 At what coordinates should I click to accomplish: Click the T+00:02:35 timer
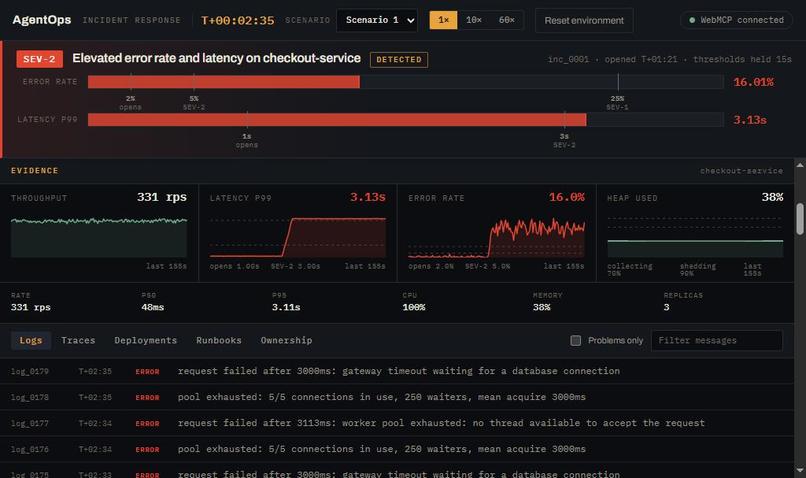pyautogui.click(x=237, y=21)
